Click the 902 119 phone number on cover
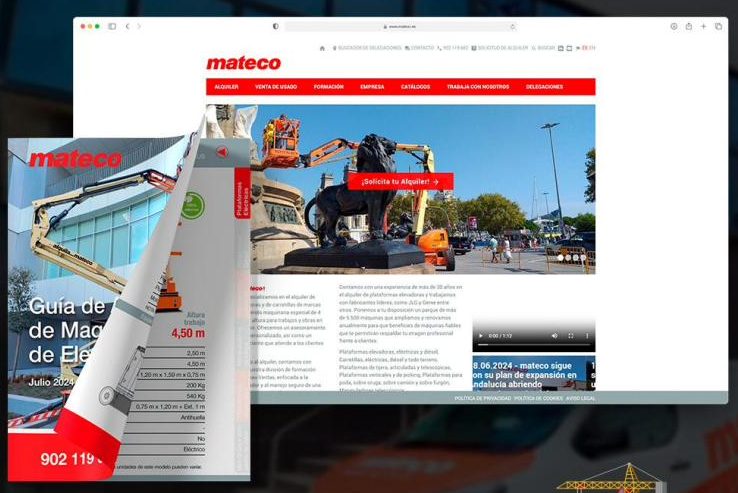The height and width of the screenshot is (493, 738). [x=71, y=459]
